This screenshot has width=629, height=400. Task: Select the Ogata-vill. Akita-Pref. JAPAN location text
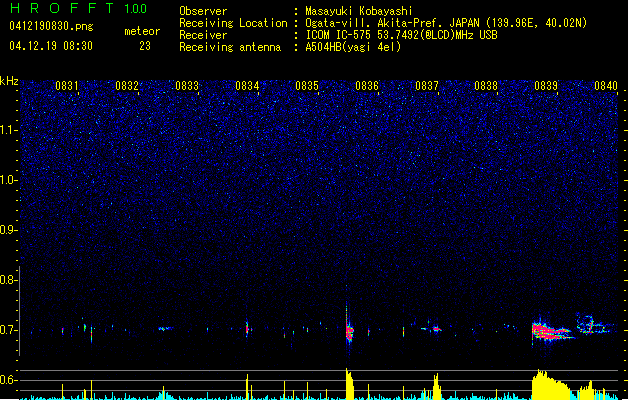pos(446,23)
